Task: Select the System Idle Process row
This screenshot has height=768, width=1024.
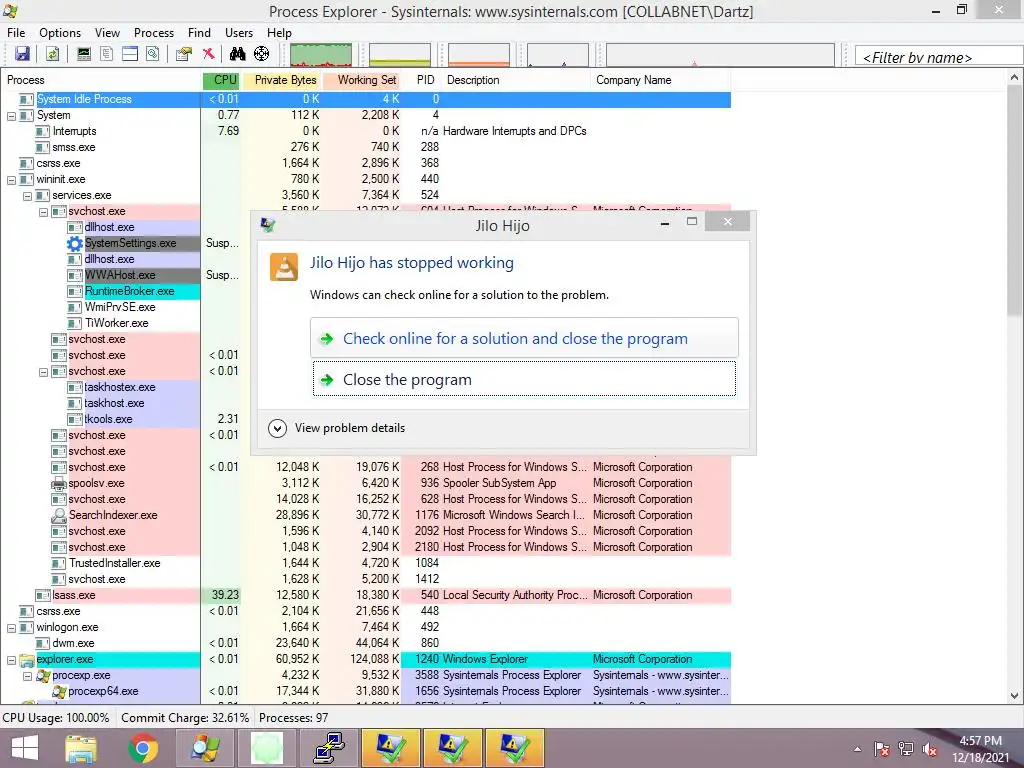Action: coord(366,99)
